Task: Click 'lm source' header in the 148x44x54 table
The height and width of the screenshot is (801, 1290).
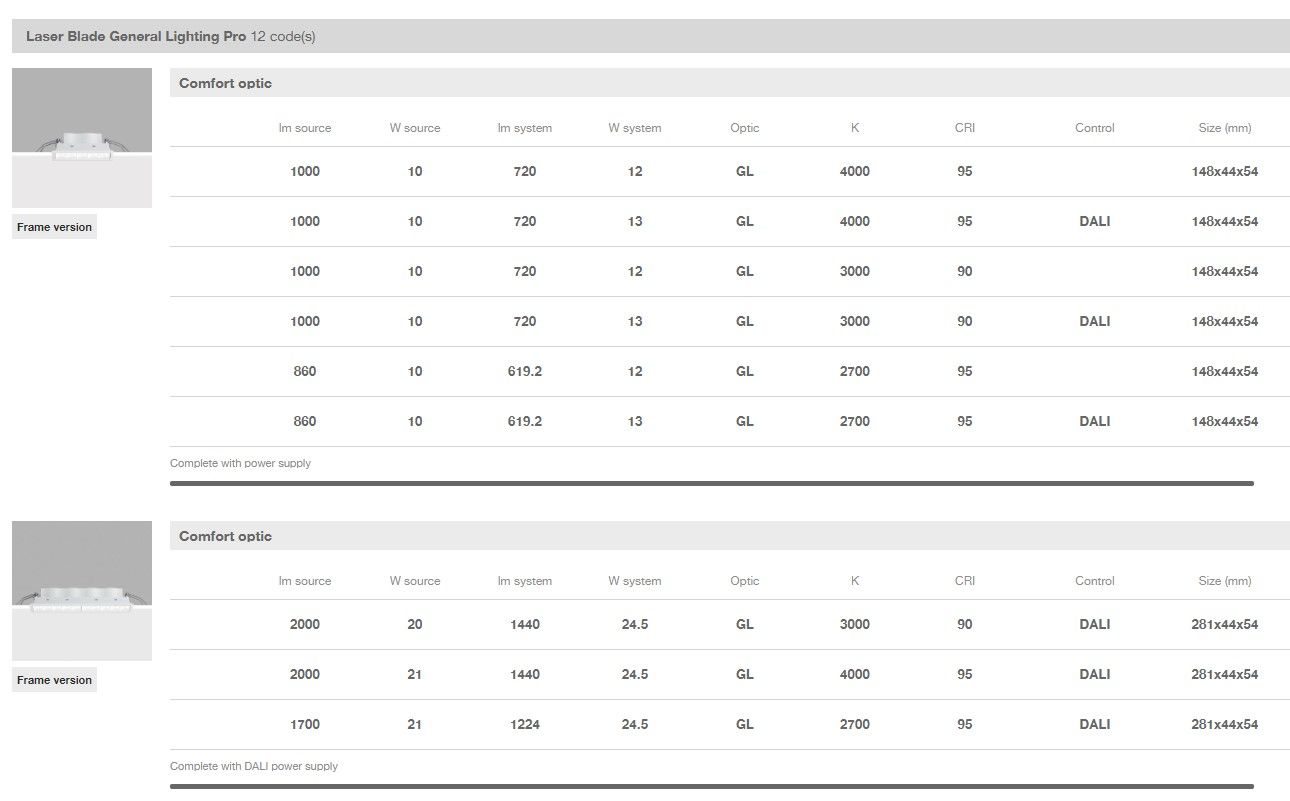Action: tap(305, 128)
